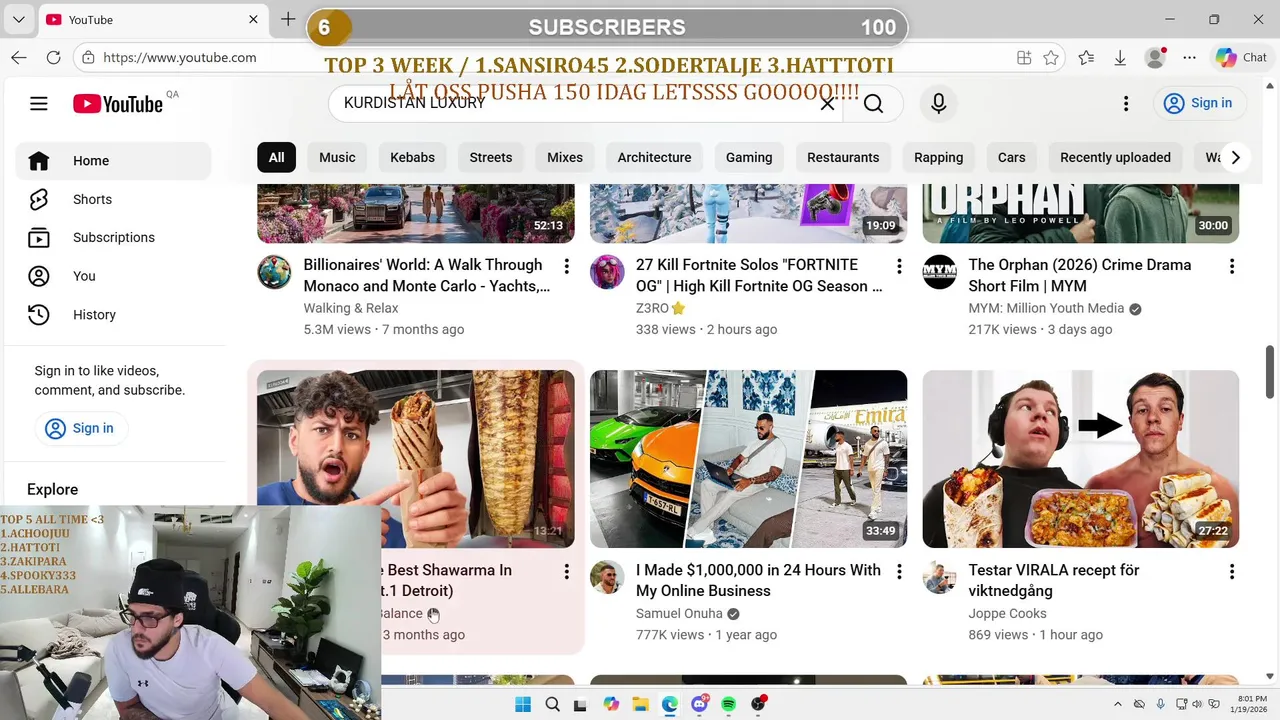
Task: Select the Music filter chip
Action: (337, 157)
